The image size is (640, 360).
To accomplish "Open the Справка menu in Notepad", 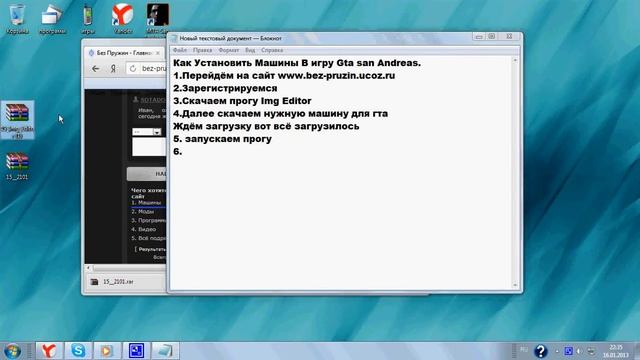I will (272, 50).
